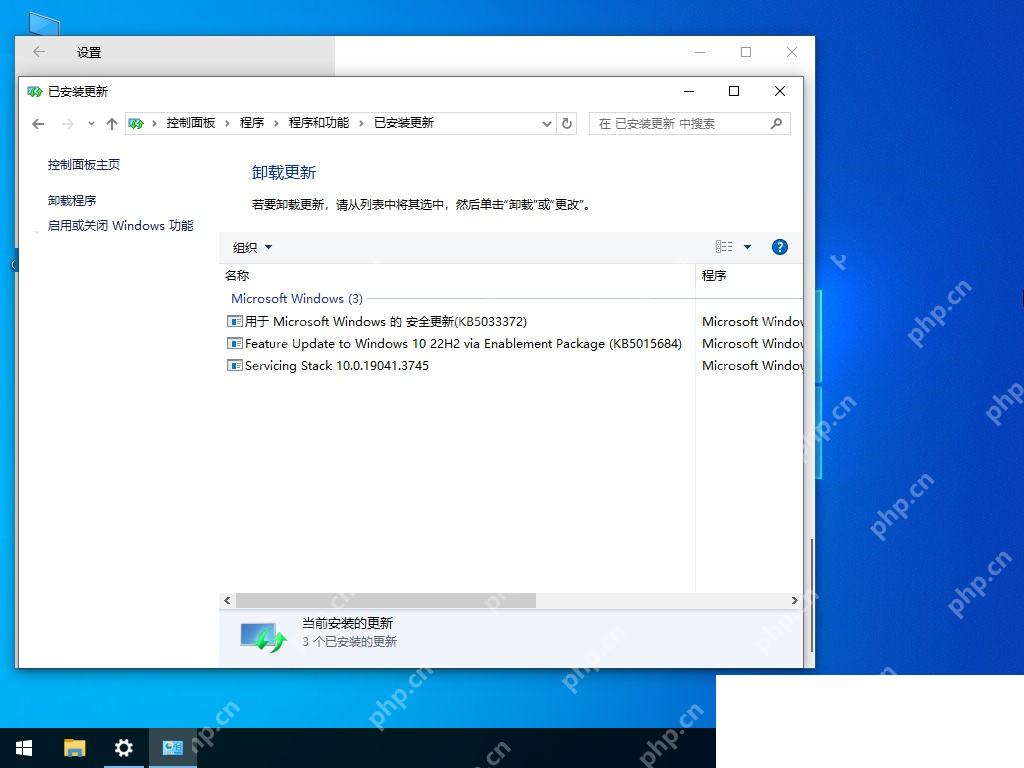Minimize the 设置 window
Viewport: 1024px width, 768px height.
click(x=700, y=52)
